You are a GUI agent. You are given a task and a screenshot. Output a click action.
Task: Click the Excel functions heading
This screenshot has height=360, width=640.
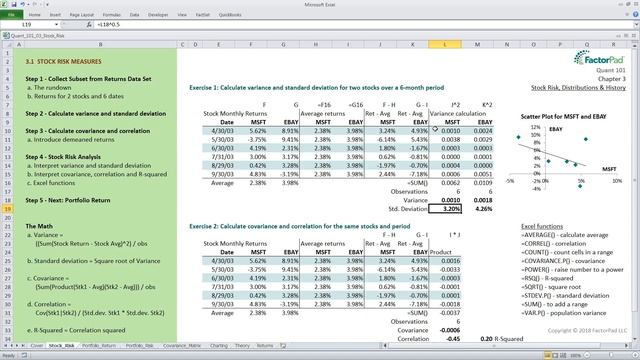542,226
